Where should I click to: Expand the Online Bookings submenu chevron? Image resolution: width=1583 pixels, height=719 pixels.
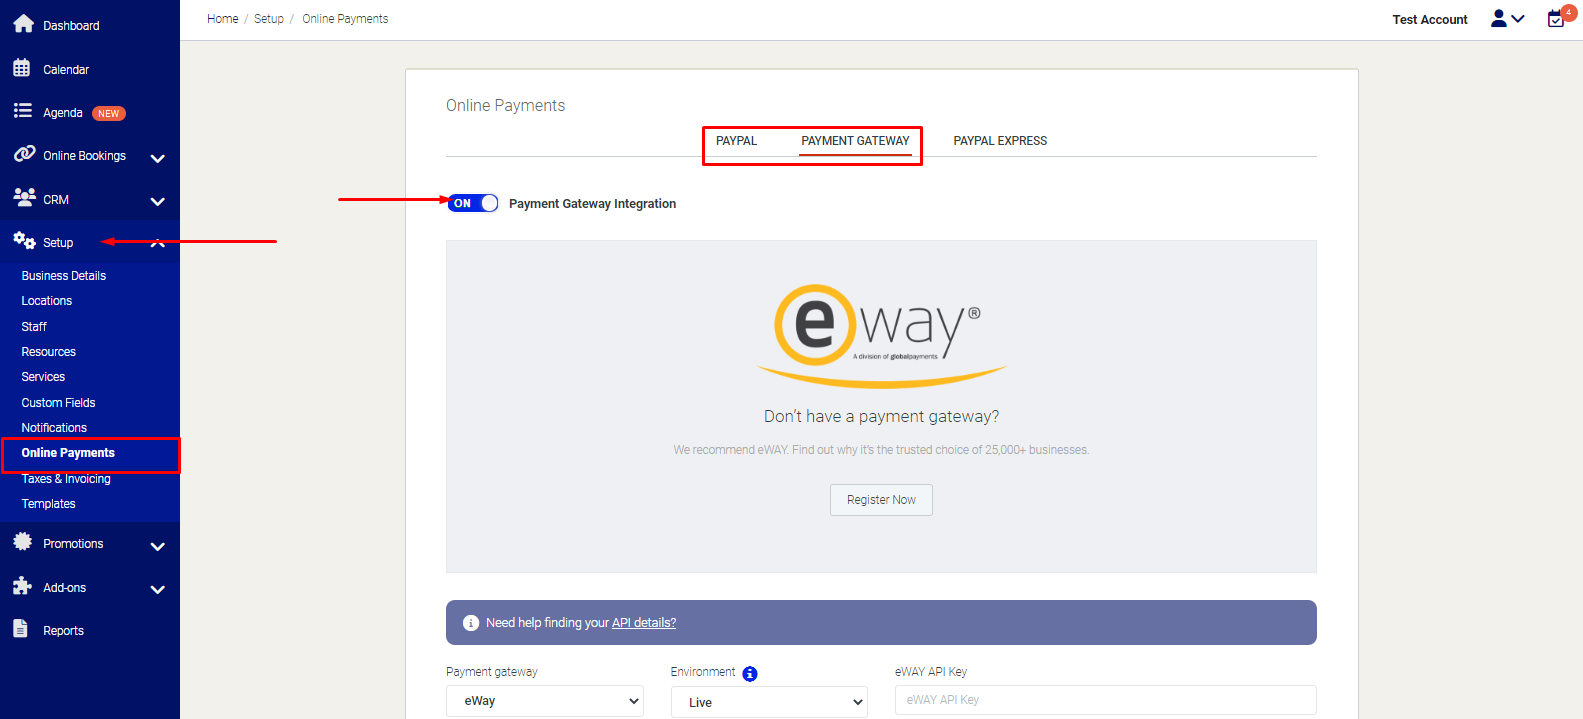pos(157,158)
